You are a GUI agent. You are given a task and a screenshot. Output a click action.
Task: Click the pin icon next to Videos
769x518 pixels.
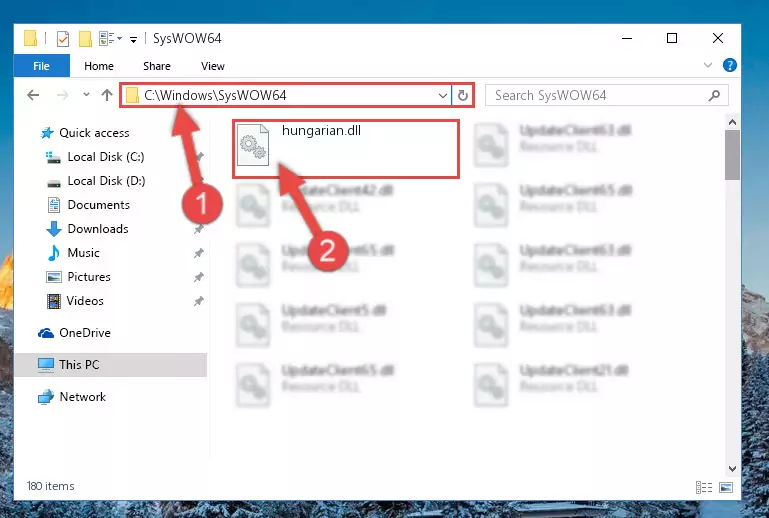199,301
